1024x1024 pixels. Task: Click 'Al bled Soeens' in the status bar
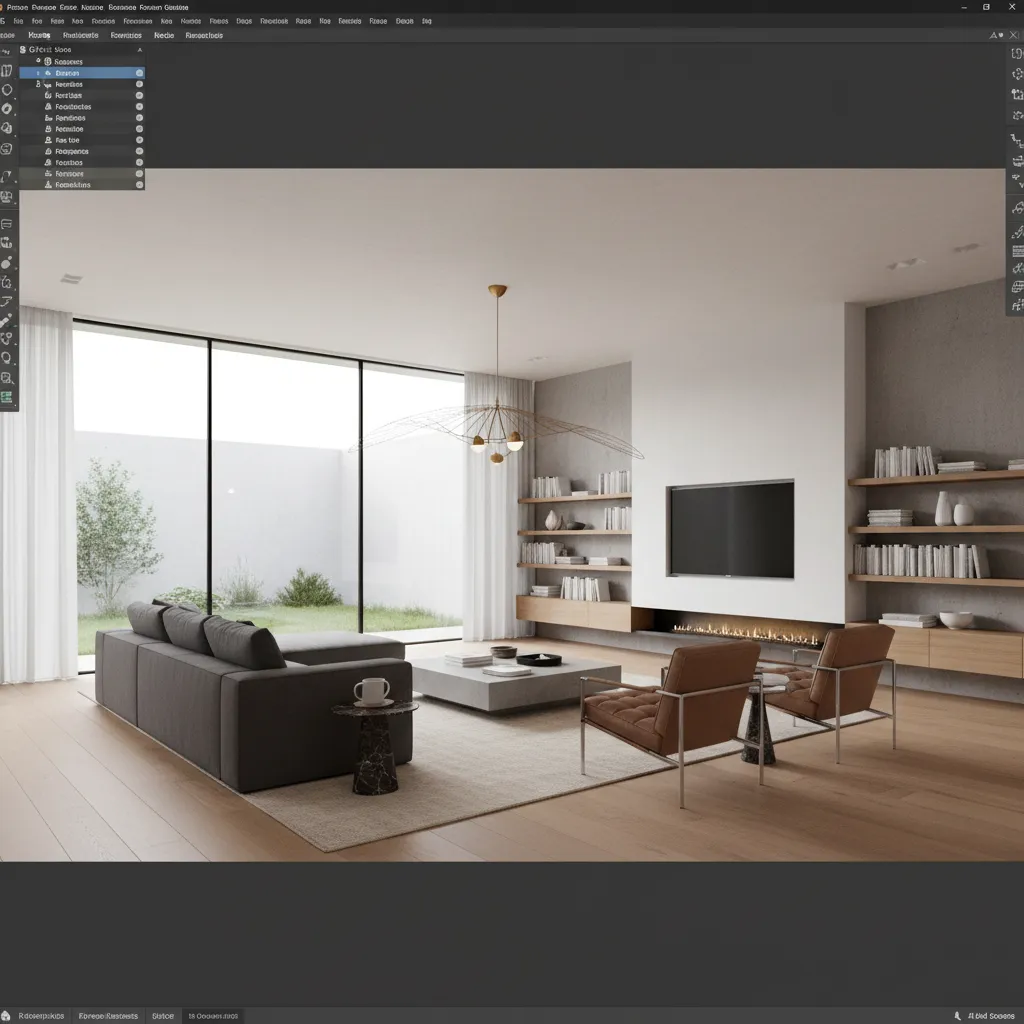click(x=991, y=1016)
